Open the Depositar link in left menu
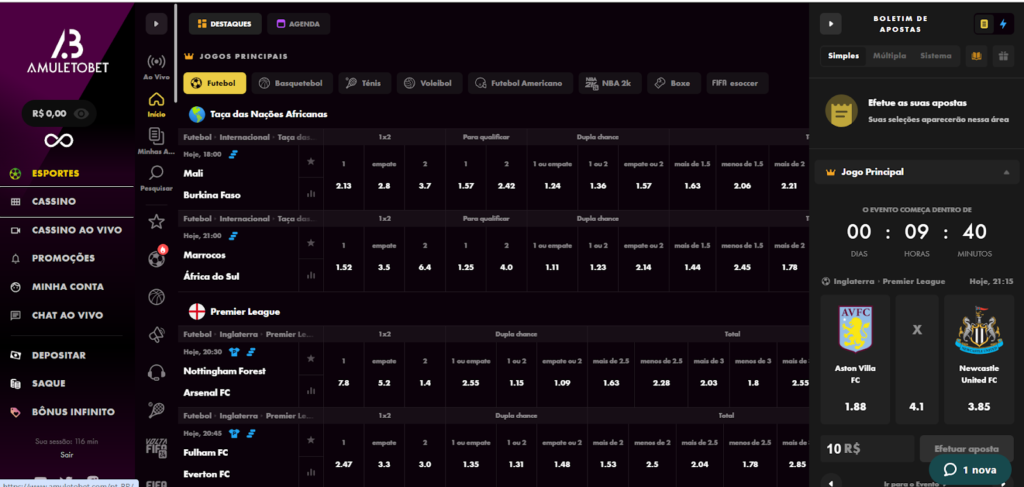The width and height of the screenshot is (1024, 487). coord(59,355)
